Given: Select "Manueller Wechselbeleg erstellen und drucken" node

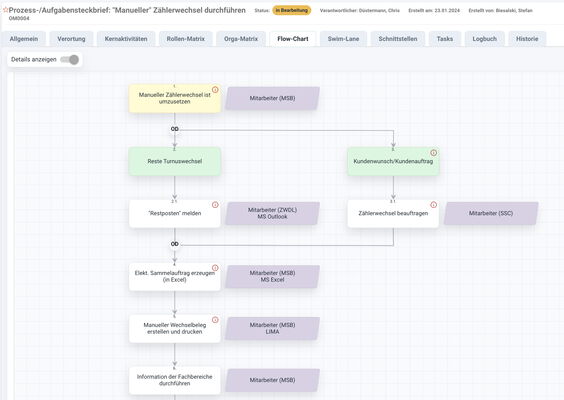Looking at the screenshot, I should [x=175, y=328].
